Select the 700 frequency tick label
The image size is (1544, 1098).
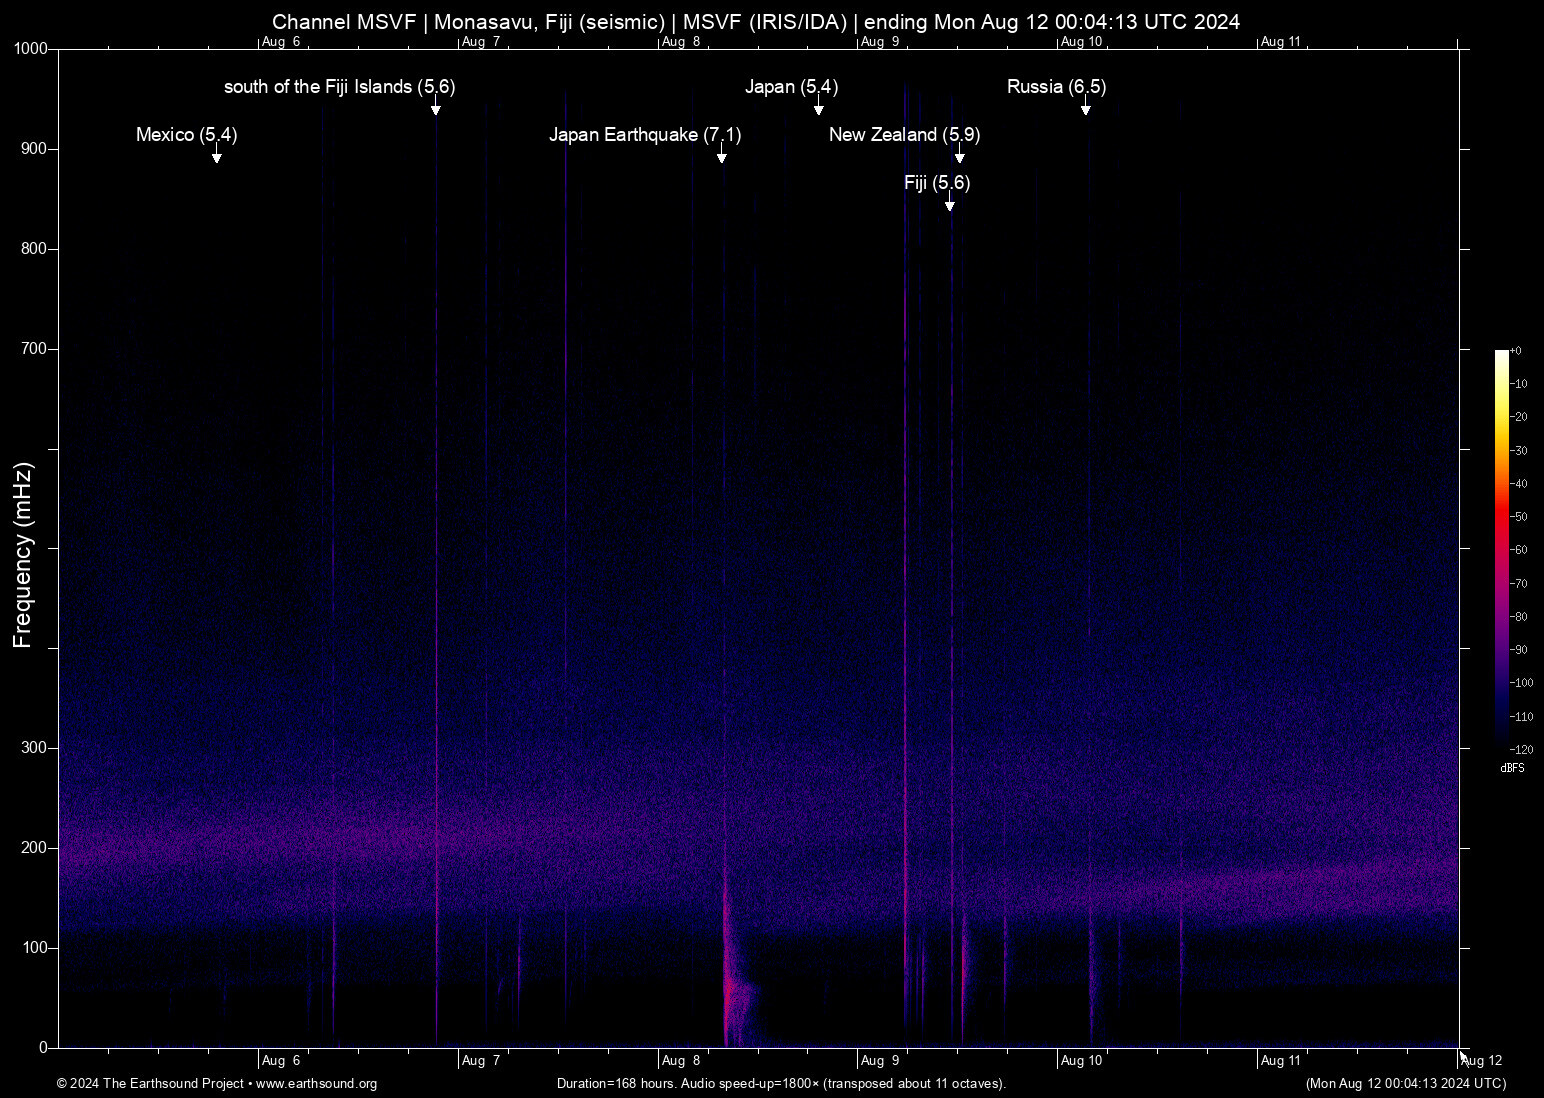pos(36,349)
